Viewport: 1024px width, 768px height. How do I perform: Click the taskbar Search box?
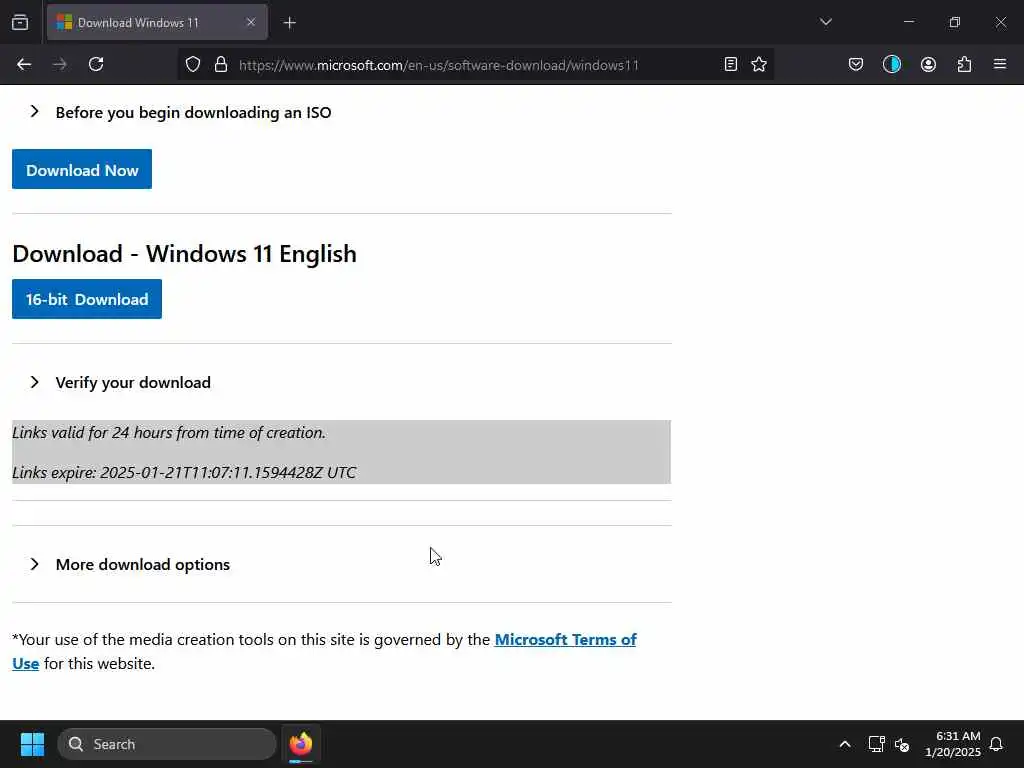pyautogui.click(x=167, y=744)
